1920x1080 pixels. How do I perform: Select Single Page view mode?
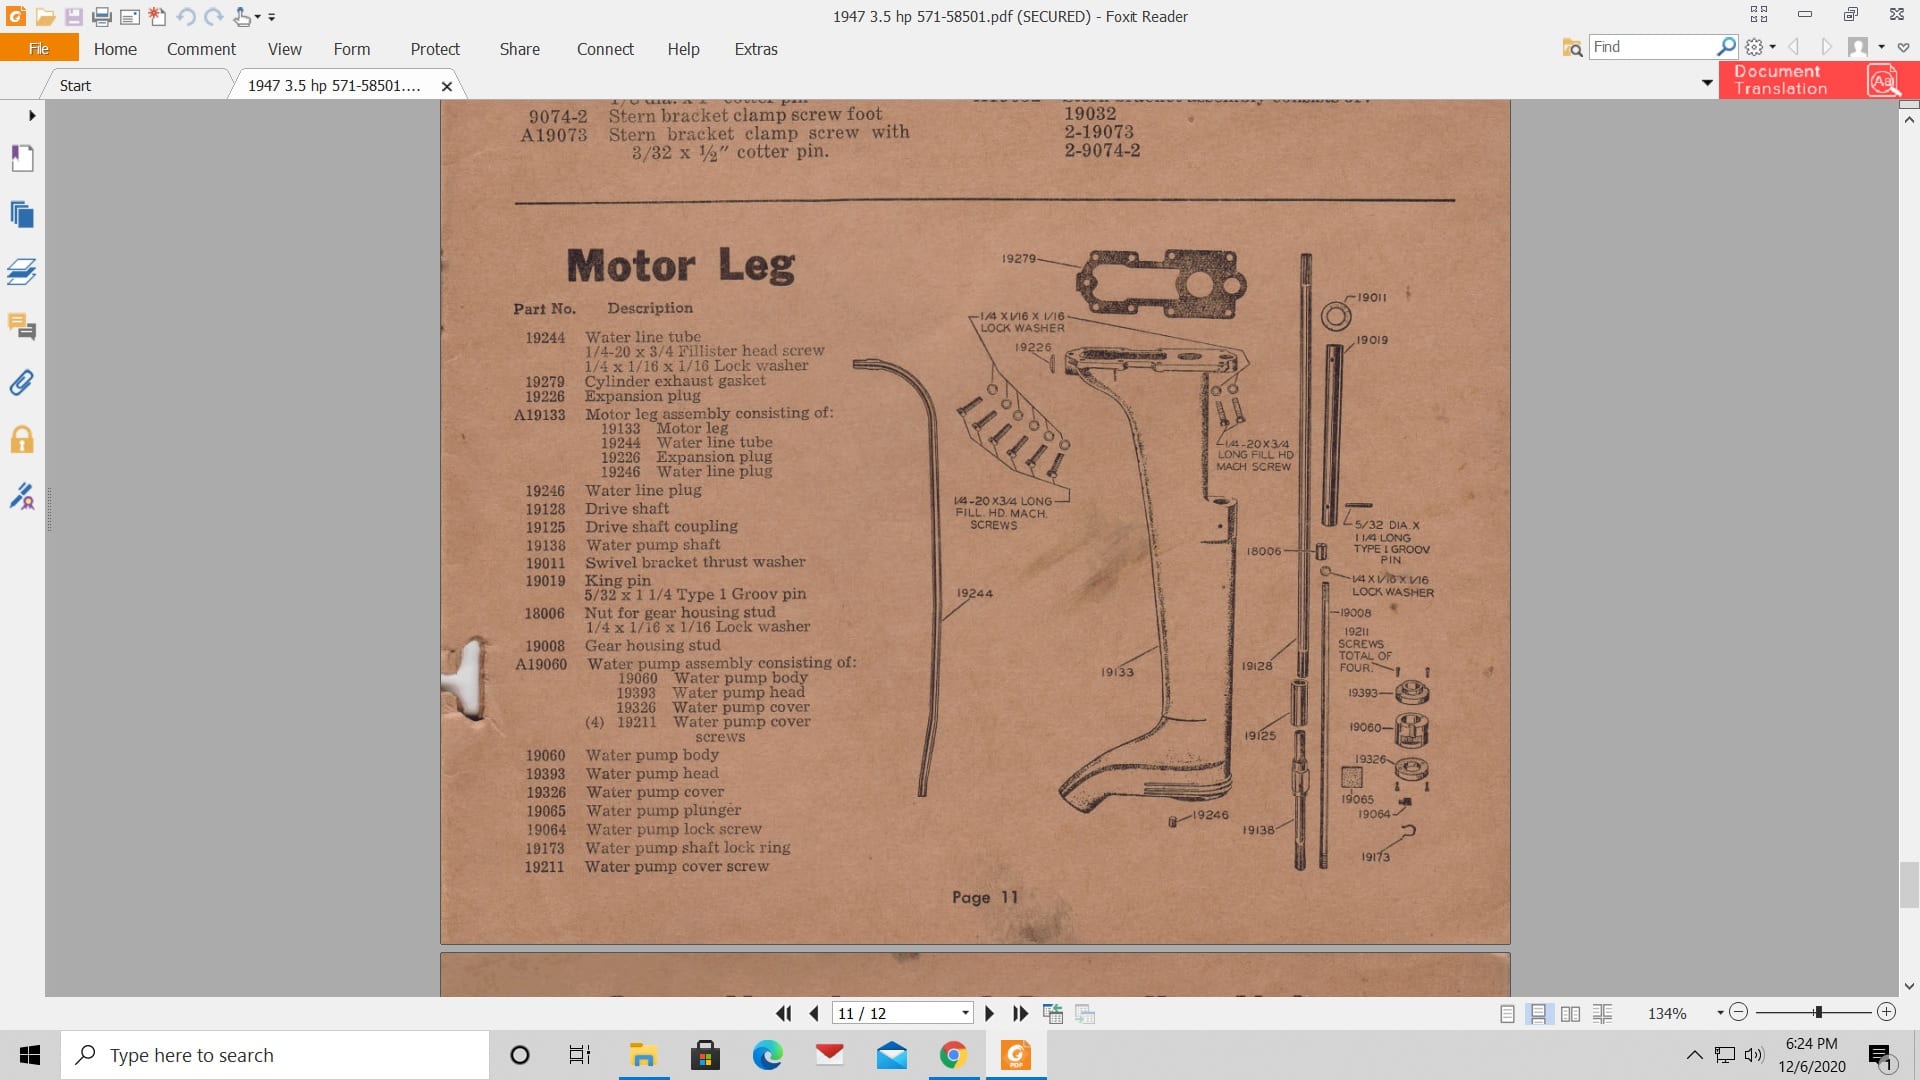[x=1507, y=1013]
